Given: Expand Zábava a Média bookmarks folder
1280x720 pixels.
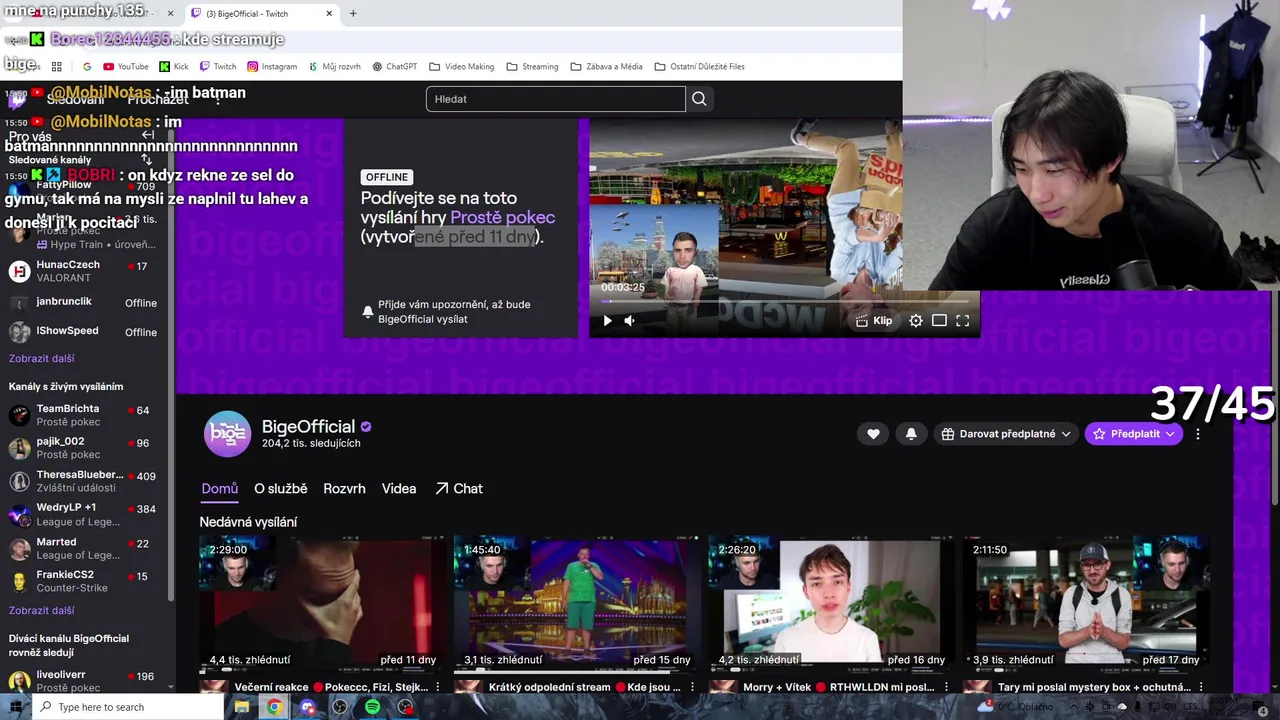Looking at the screenshot, I should pyautogui.click(x=606, y=67).
